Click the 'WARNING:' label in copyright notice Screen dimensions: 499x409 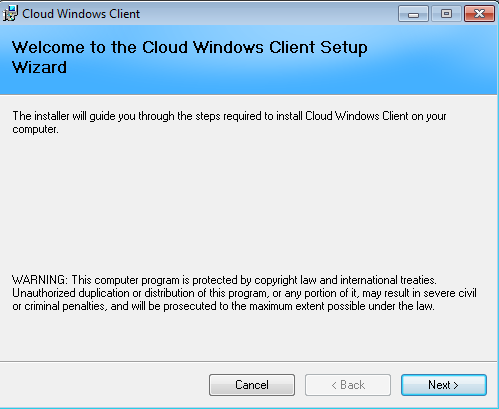[40, 280]
